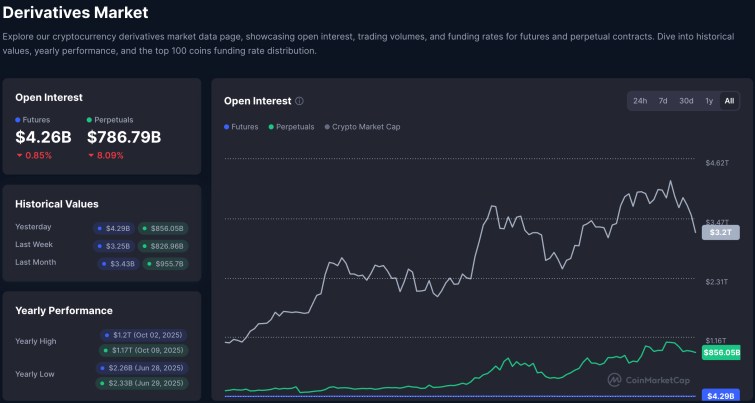Click the red down arrow beside 0.85%

point(20,155)
